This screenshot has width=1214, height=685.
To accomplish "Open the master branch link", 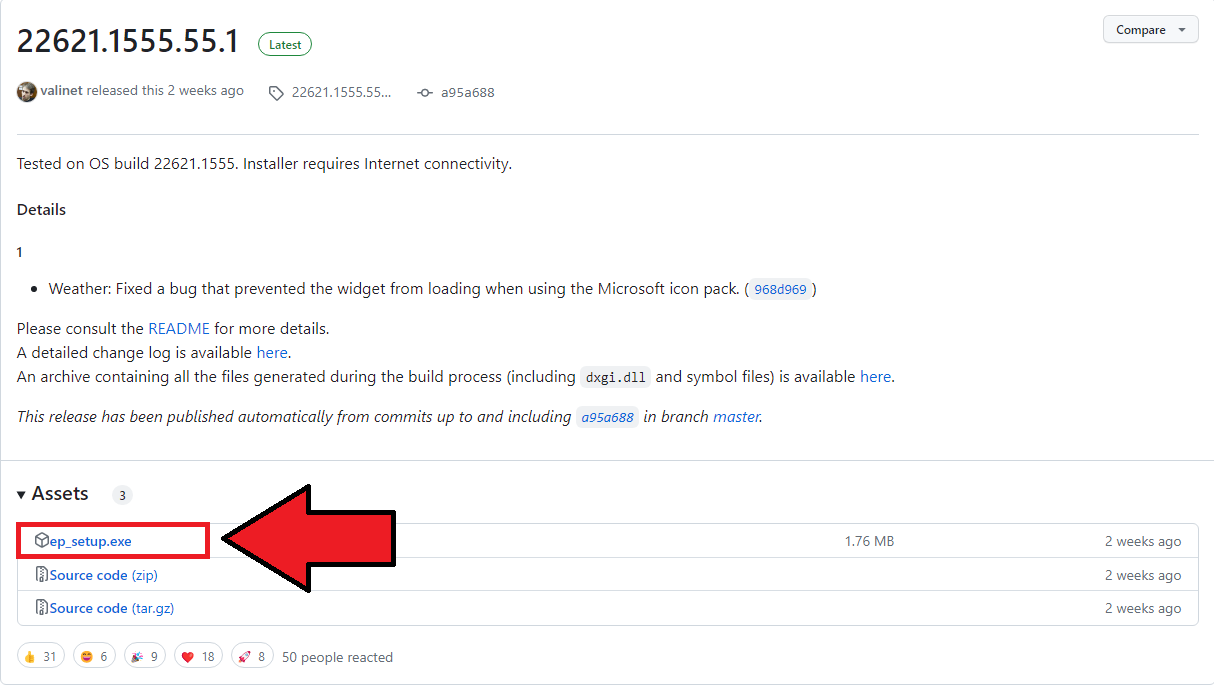I will click(x=736, y=416).
